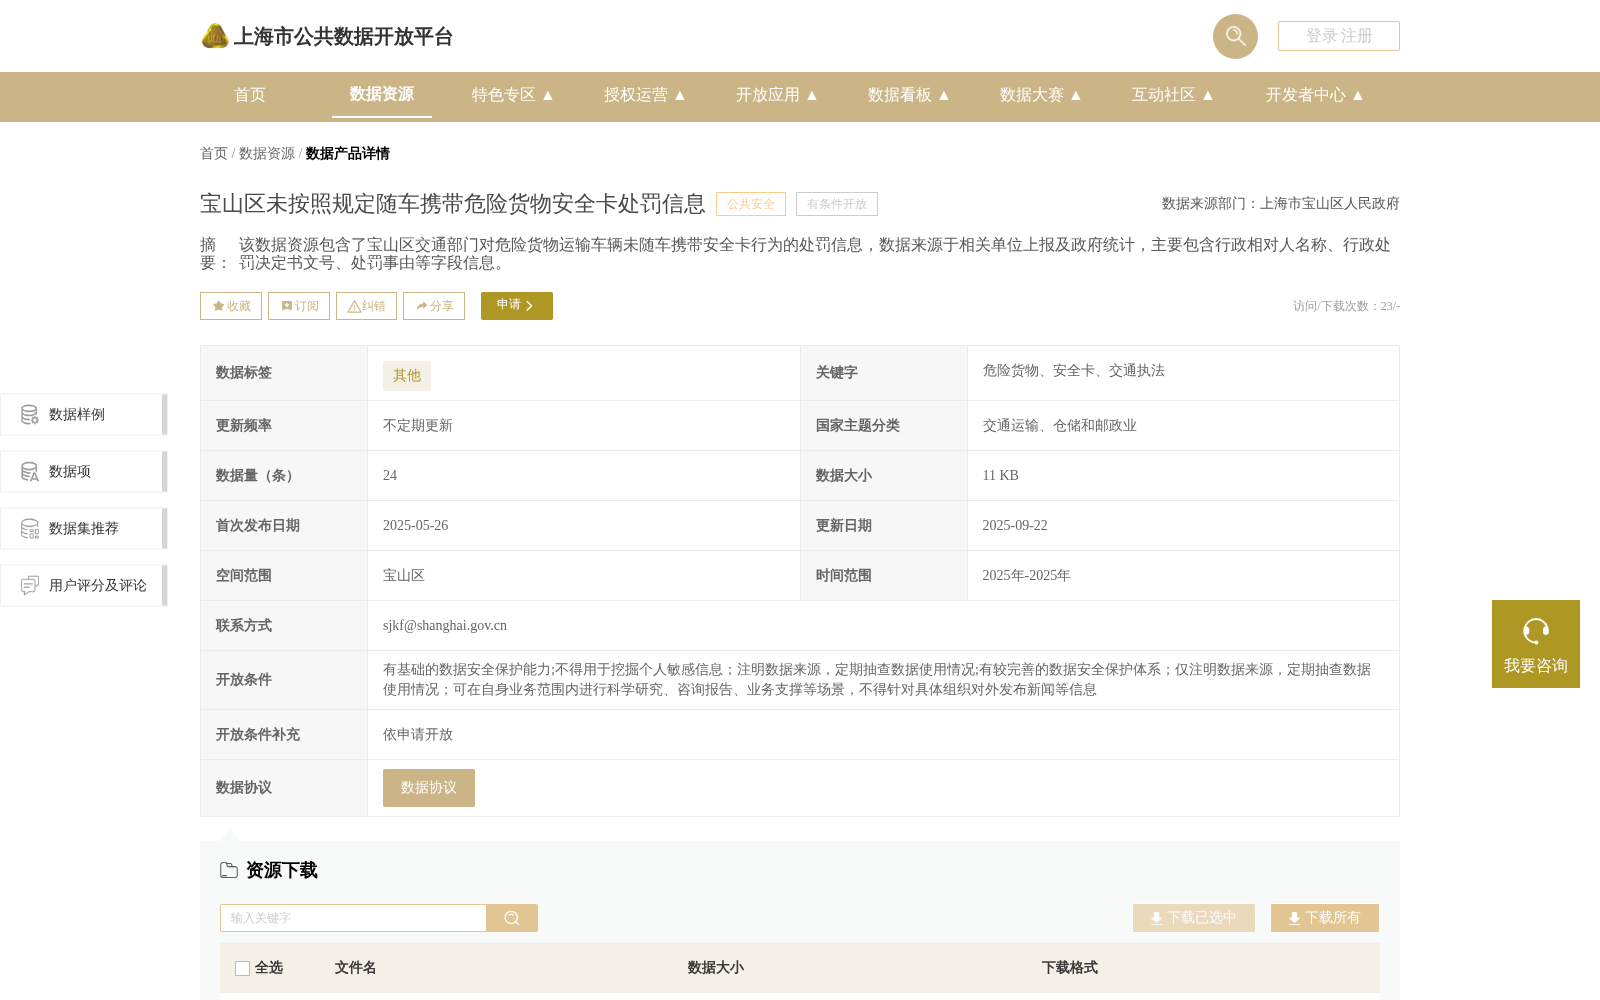Click first publish date 2025-05-26
Viewport: 1600px width, 1000px height.
point(416,526)
